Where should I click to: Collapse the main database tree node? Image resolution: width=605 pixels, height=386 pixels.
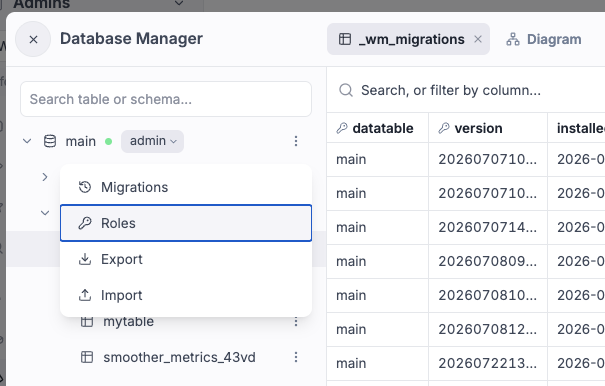click(x=27, y=141)
